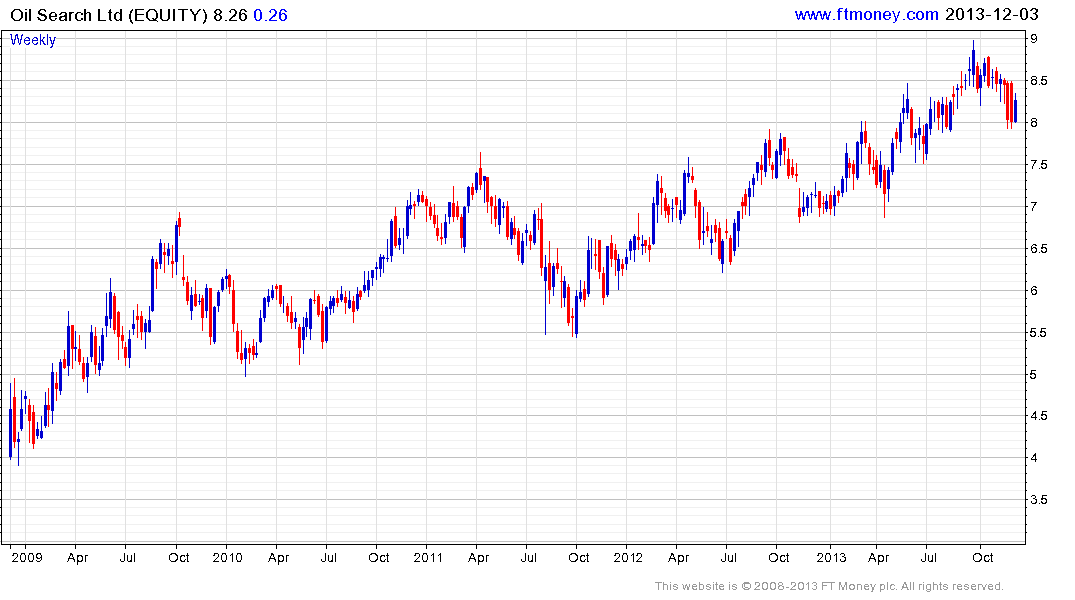The width and height of the screenshot is (1075, 600).
Task: Select the blue price change 0.26
Action: coord(270,15)
